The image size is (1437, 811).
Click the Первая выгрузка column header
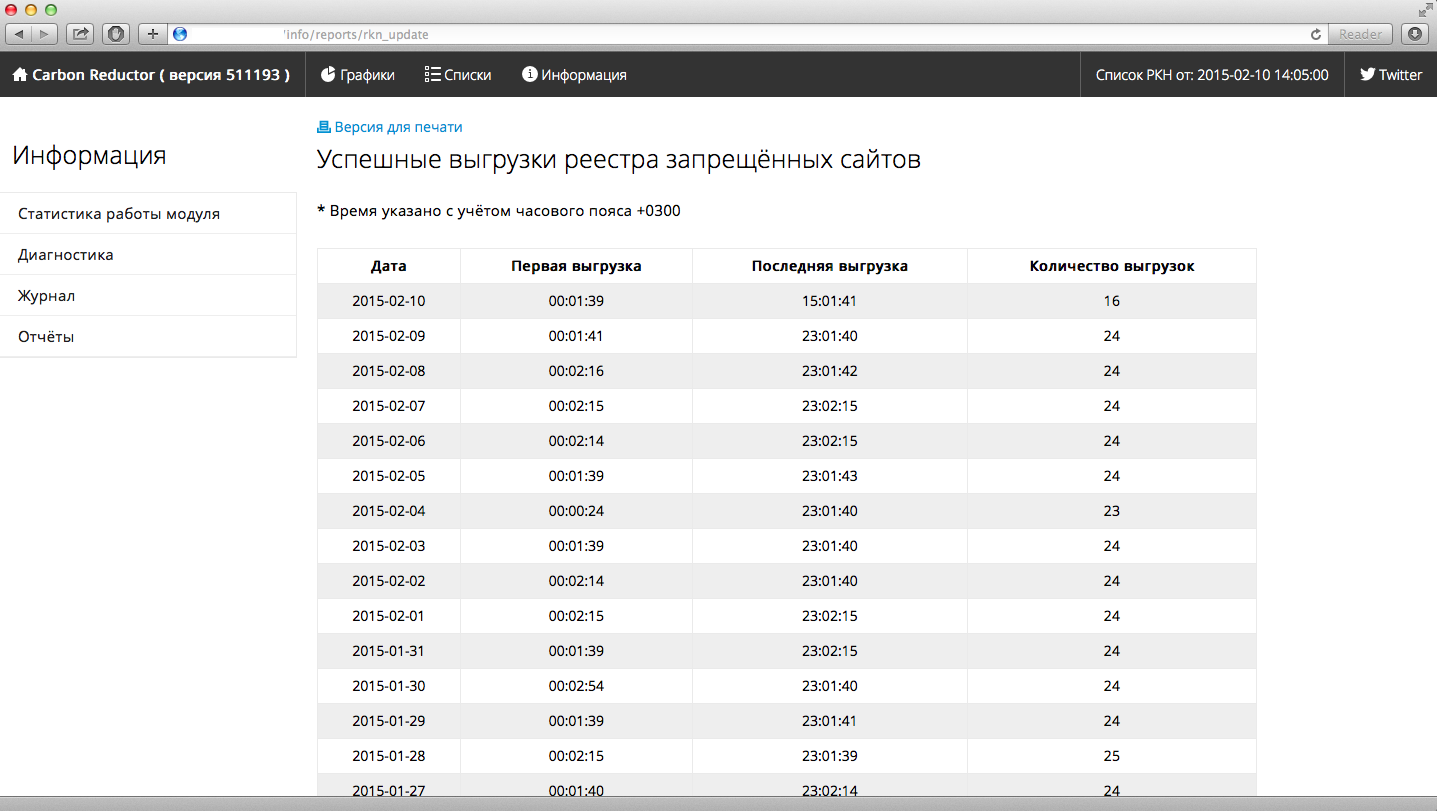tap(576, 266)
